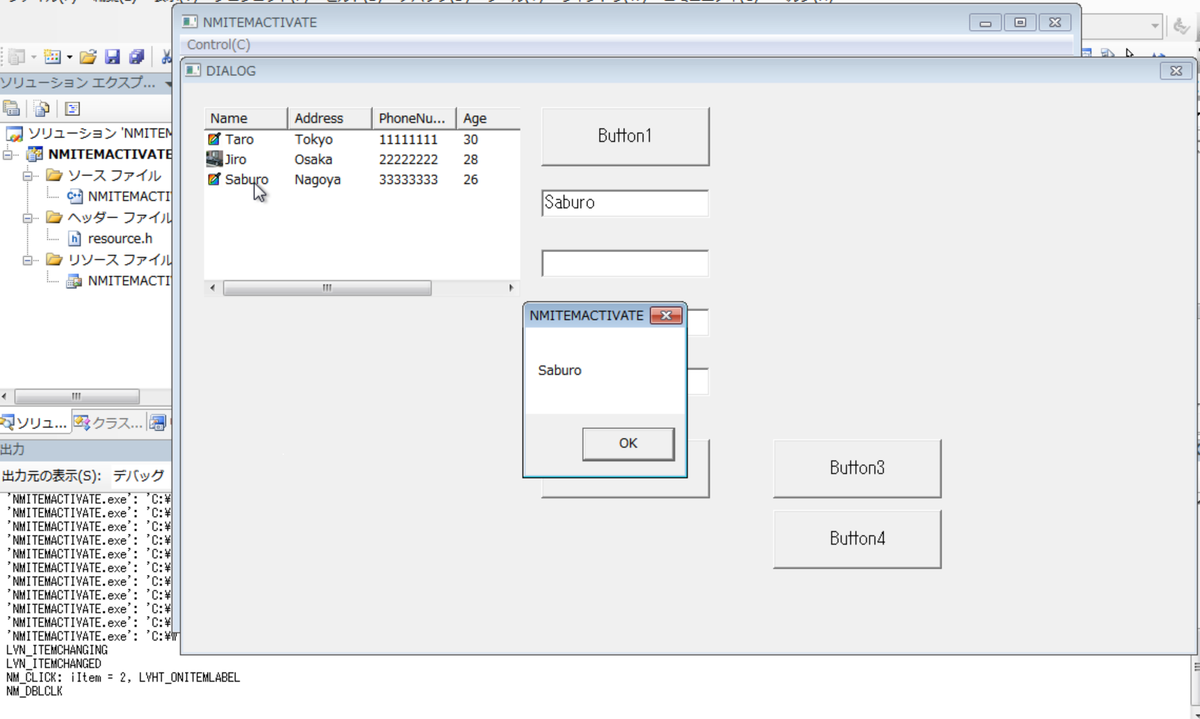
Task: Click OK in the NMITEMACTIVATE message box
Action: 628,443
